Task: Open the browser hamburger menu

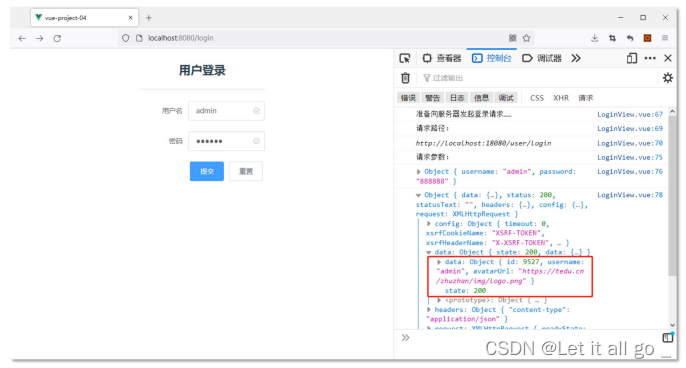Action: click(x=665, y=38)
